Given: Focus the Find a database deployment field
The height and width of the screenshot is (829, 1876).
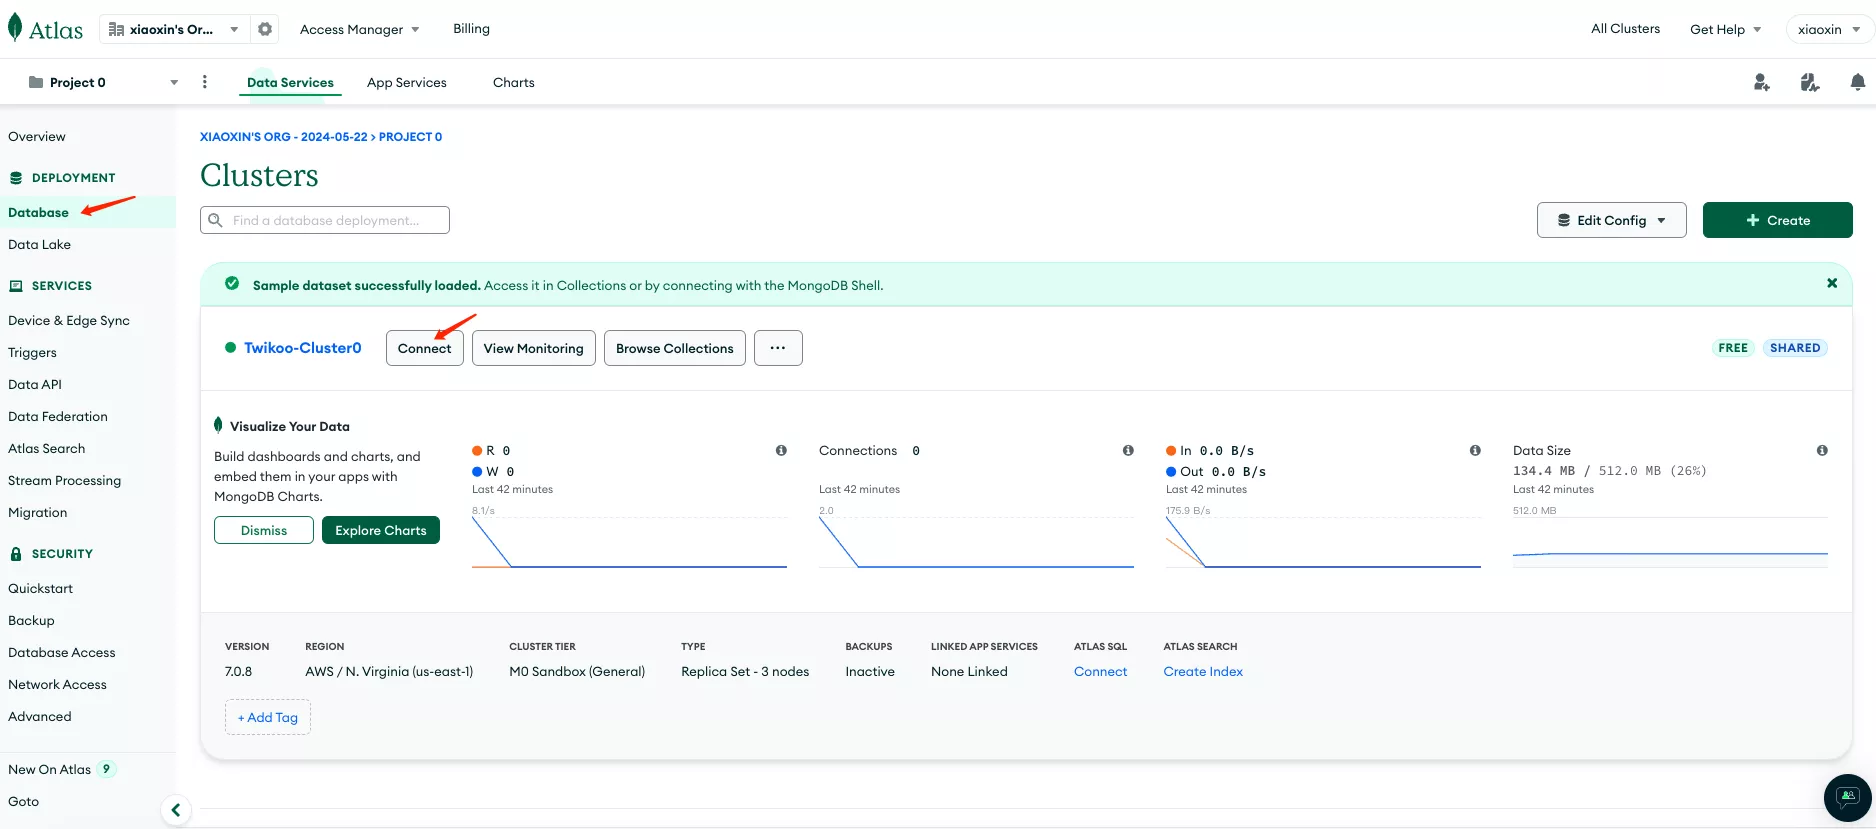Looking at the screenshot, I should [325, 220].
